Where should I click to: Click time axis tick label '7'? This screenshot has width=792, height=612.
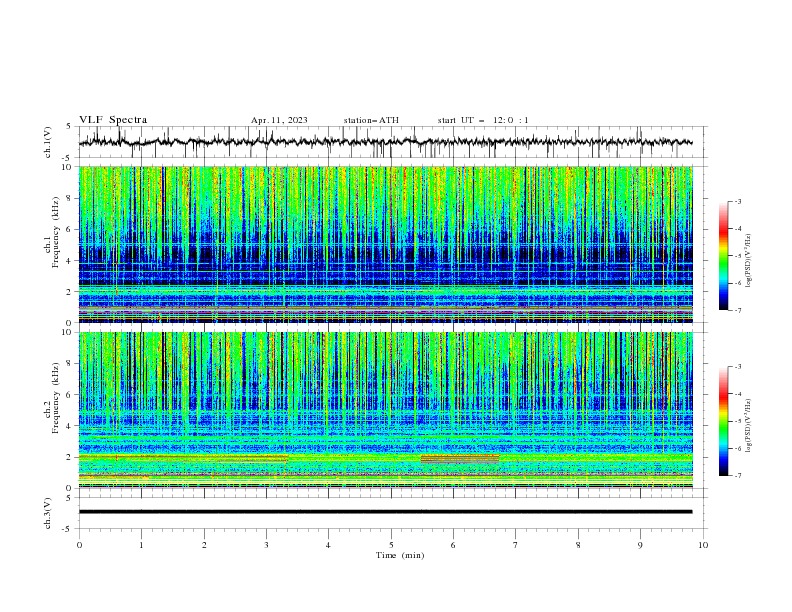(x=516, y=545)
